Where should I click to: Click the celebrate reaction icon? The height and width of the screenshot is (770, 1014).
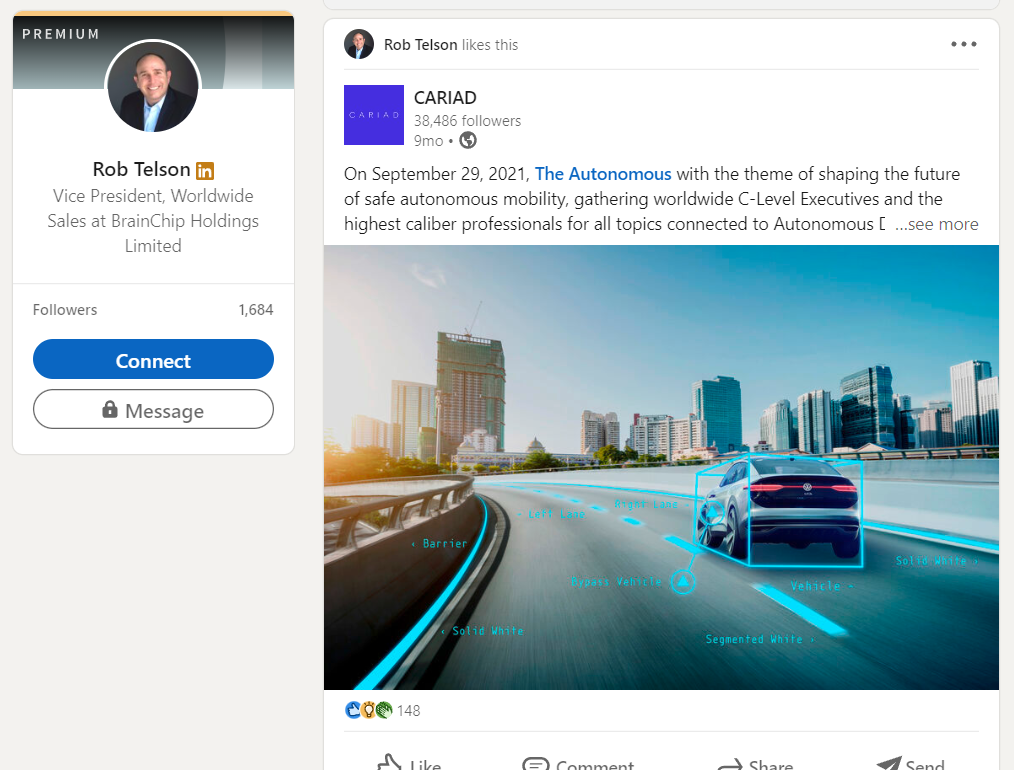(x=384, y=711)
